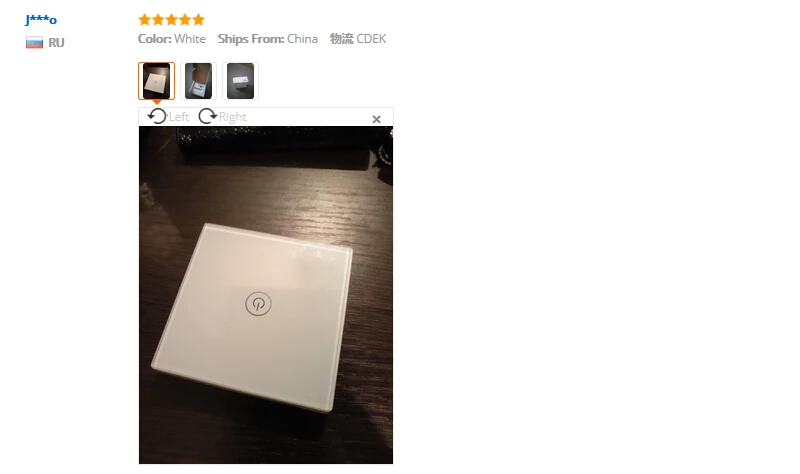This screenshot has width=800, height=474.
Task: Click the Russian flag icon
Action: pos(34,42)
